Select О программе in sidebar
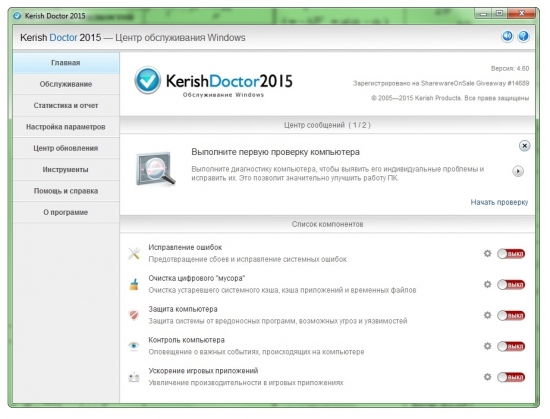The height and width of the screenshot is (419, 550). coord(66,212)
